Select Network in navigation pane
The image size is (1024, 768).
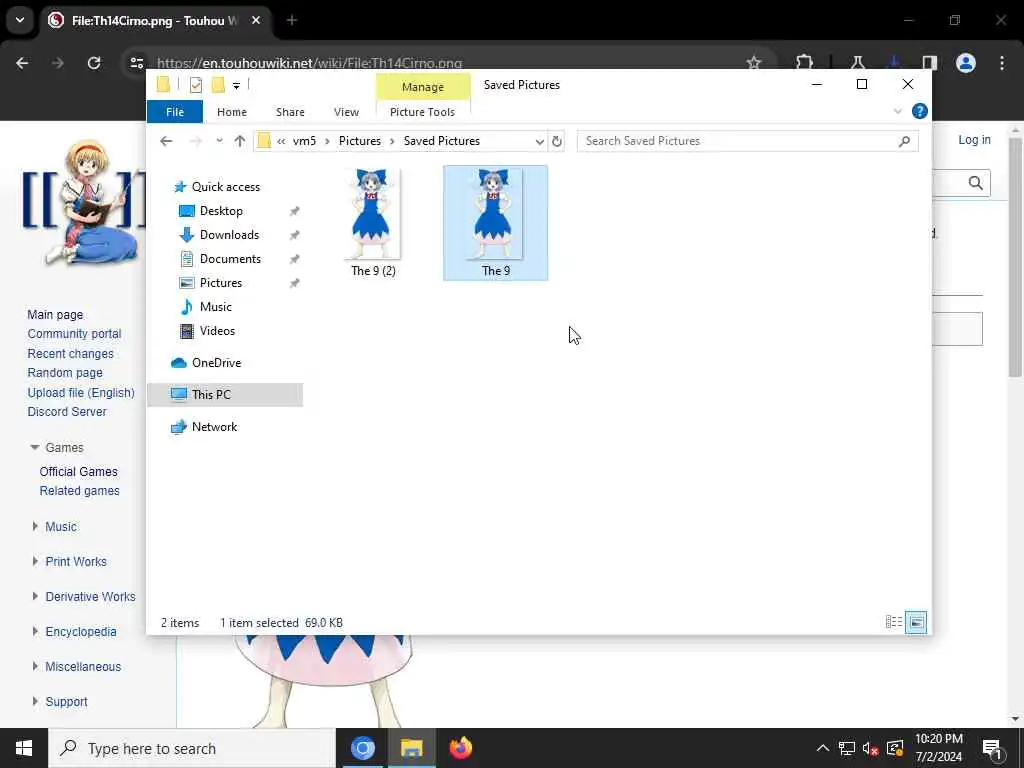point(214,427)
